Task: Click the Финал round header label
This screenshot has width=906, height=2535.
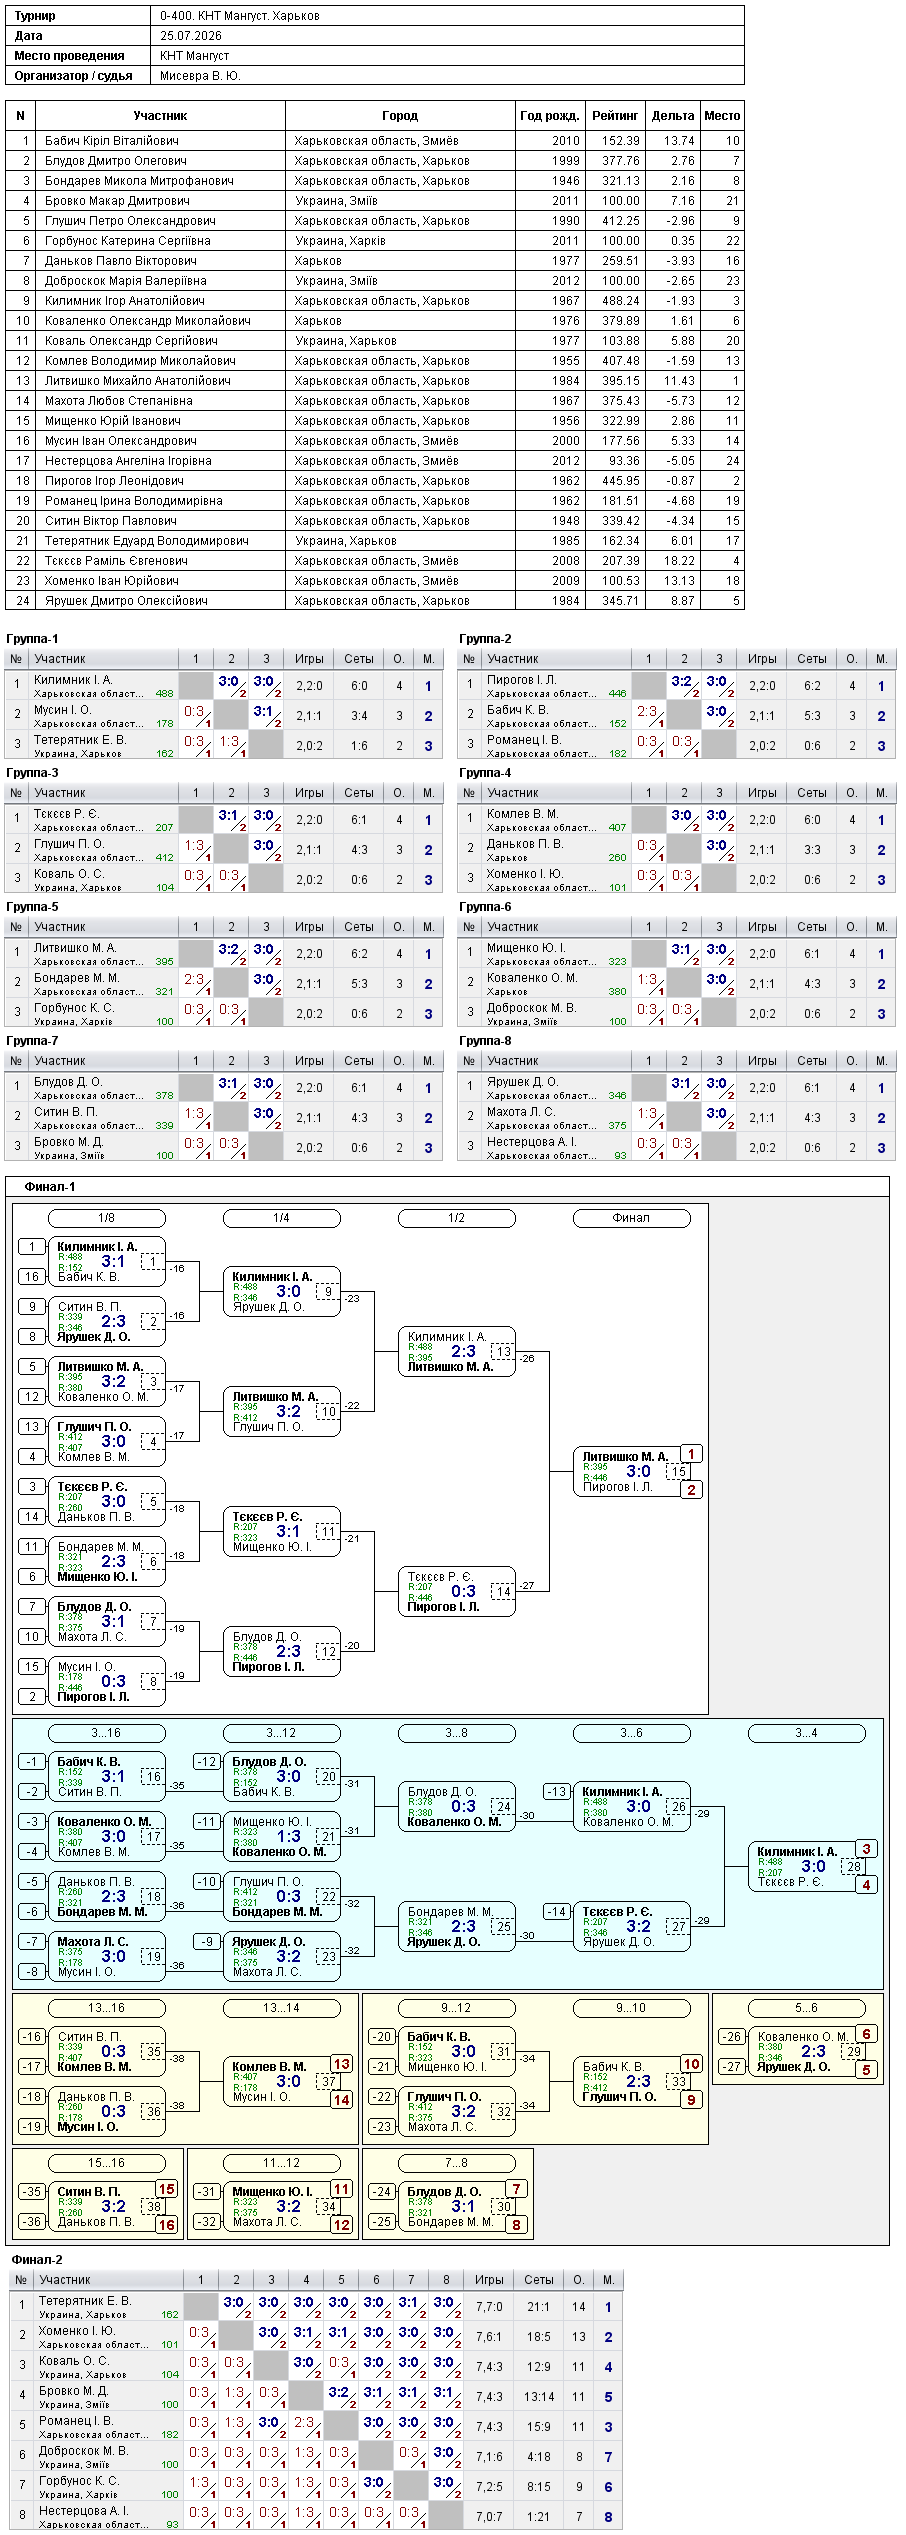Action: pyautogui.click(x=632, y=1218)
